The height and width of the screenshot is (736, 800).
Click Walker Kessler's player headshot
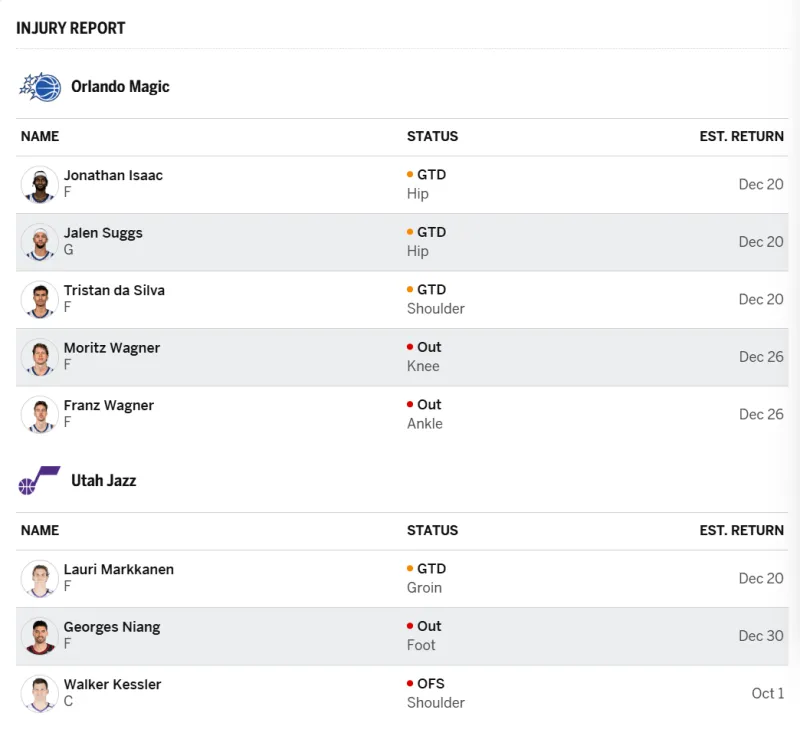40,694
